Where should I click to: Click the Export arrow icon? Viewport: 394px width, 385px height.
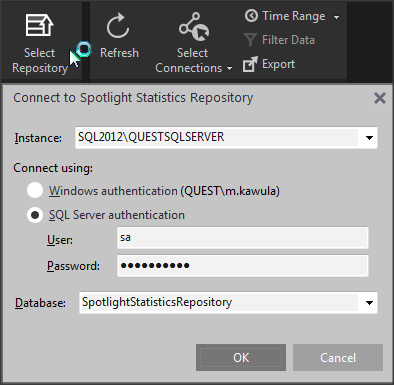click(250, 64)
